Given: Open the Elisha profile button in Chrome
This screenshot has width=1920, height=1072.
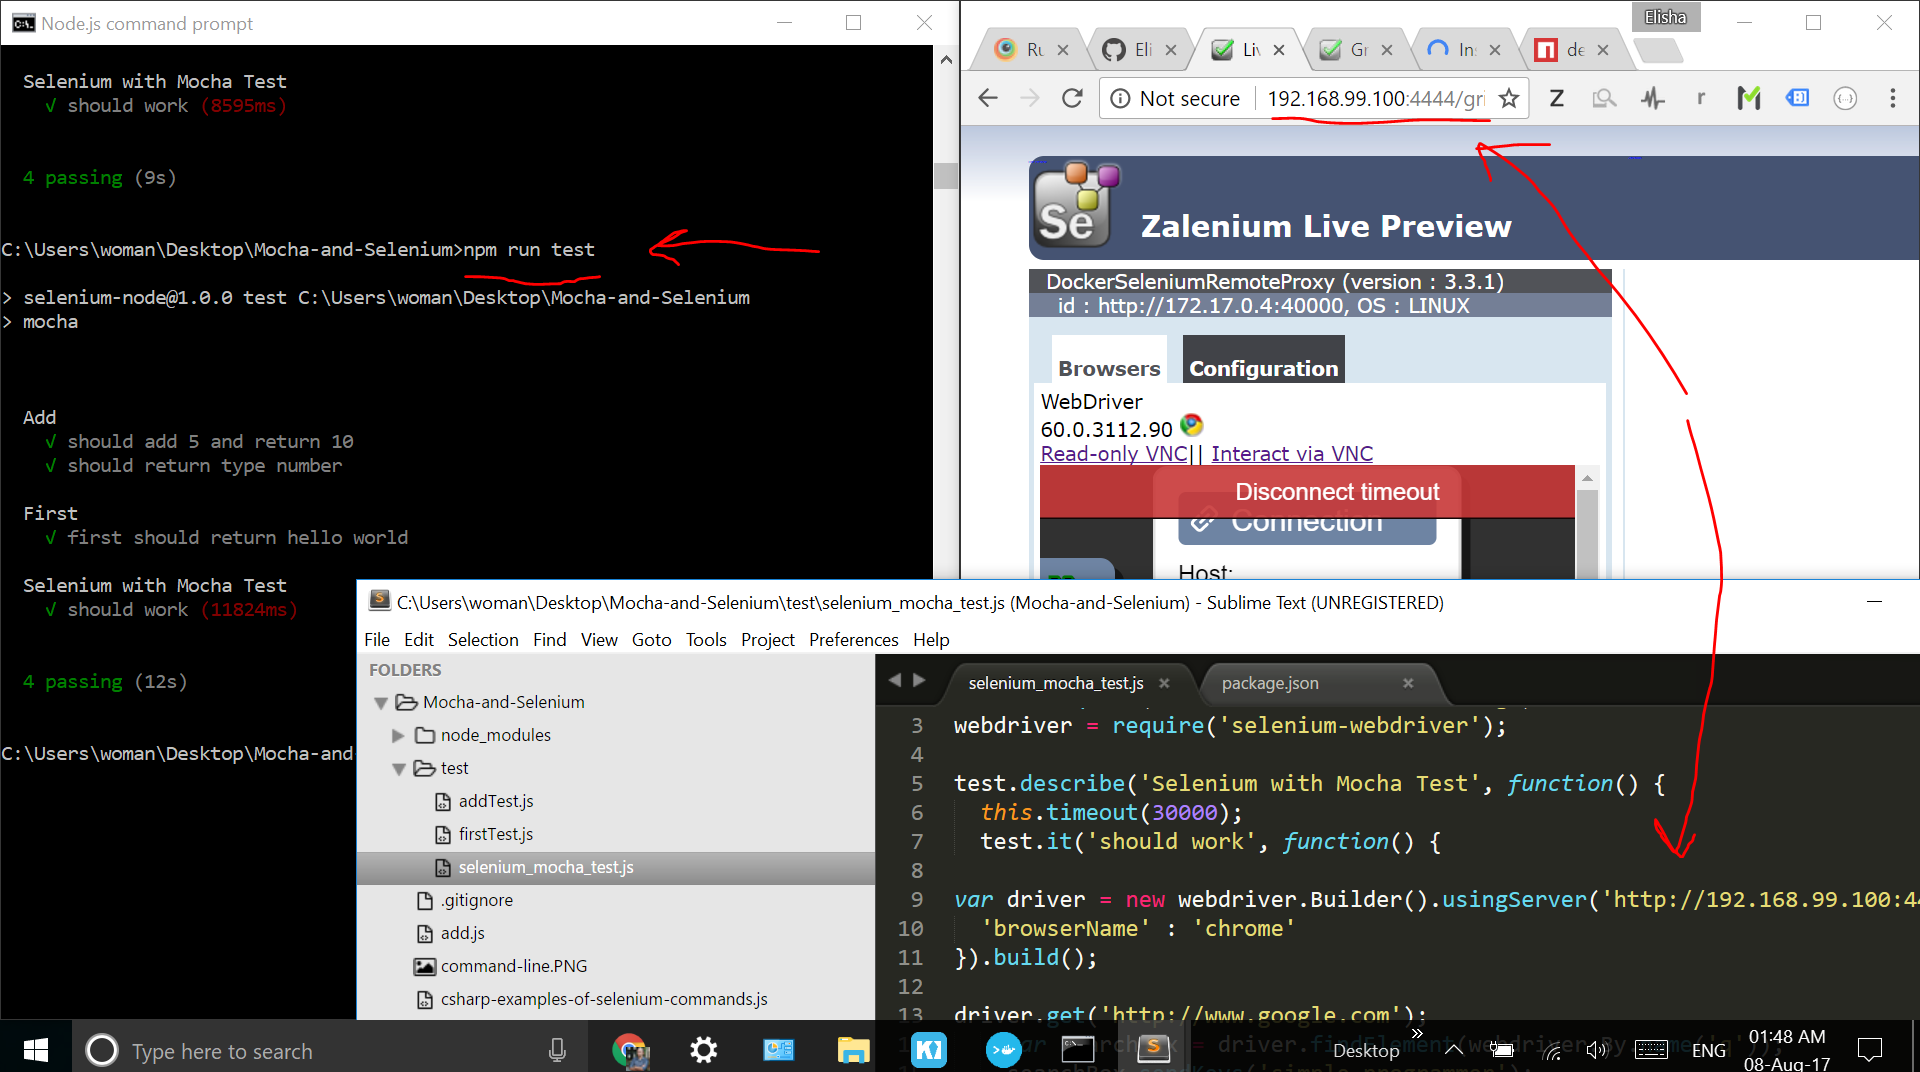Looking at the screenshot, I should pos(1665,17).
